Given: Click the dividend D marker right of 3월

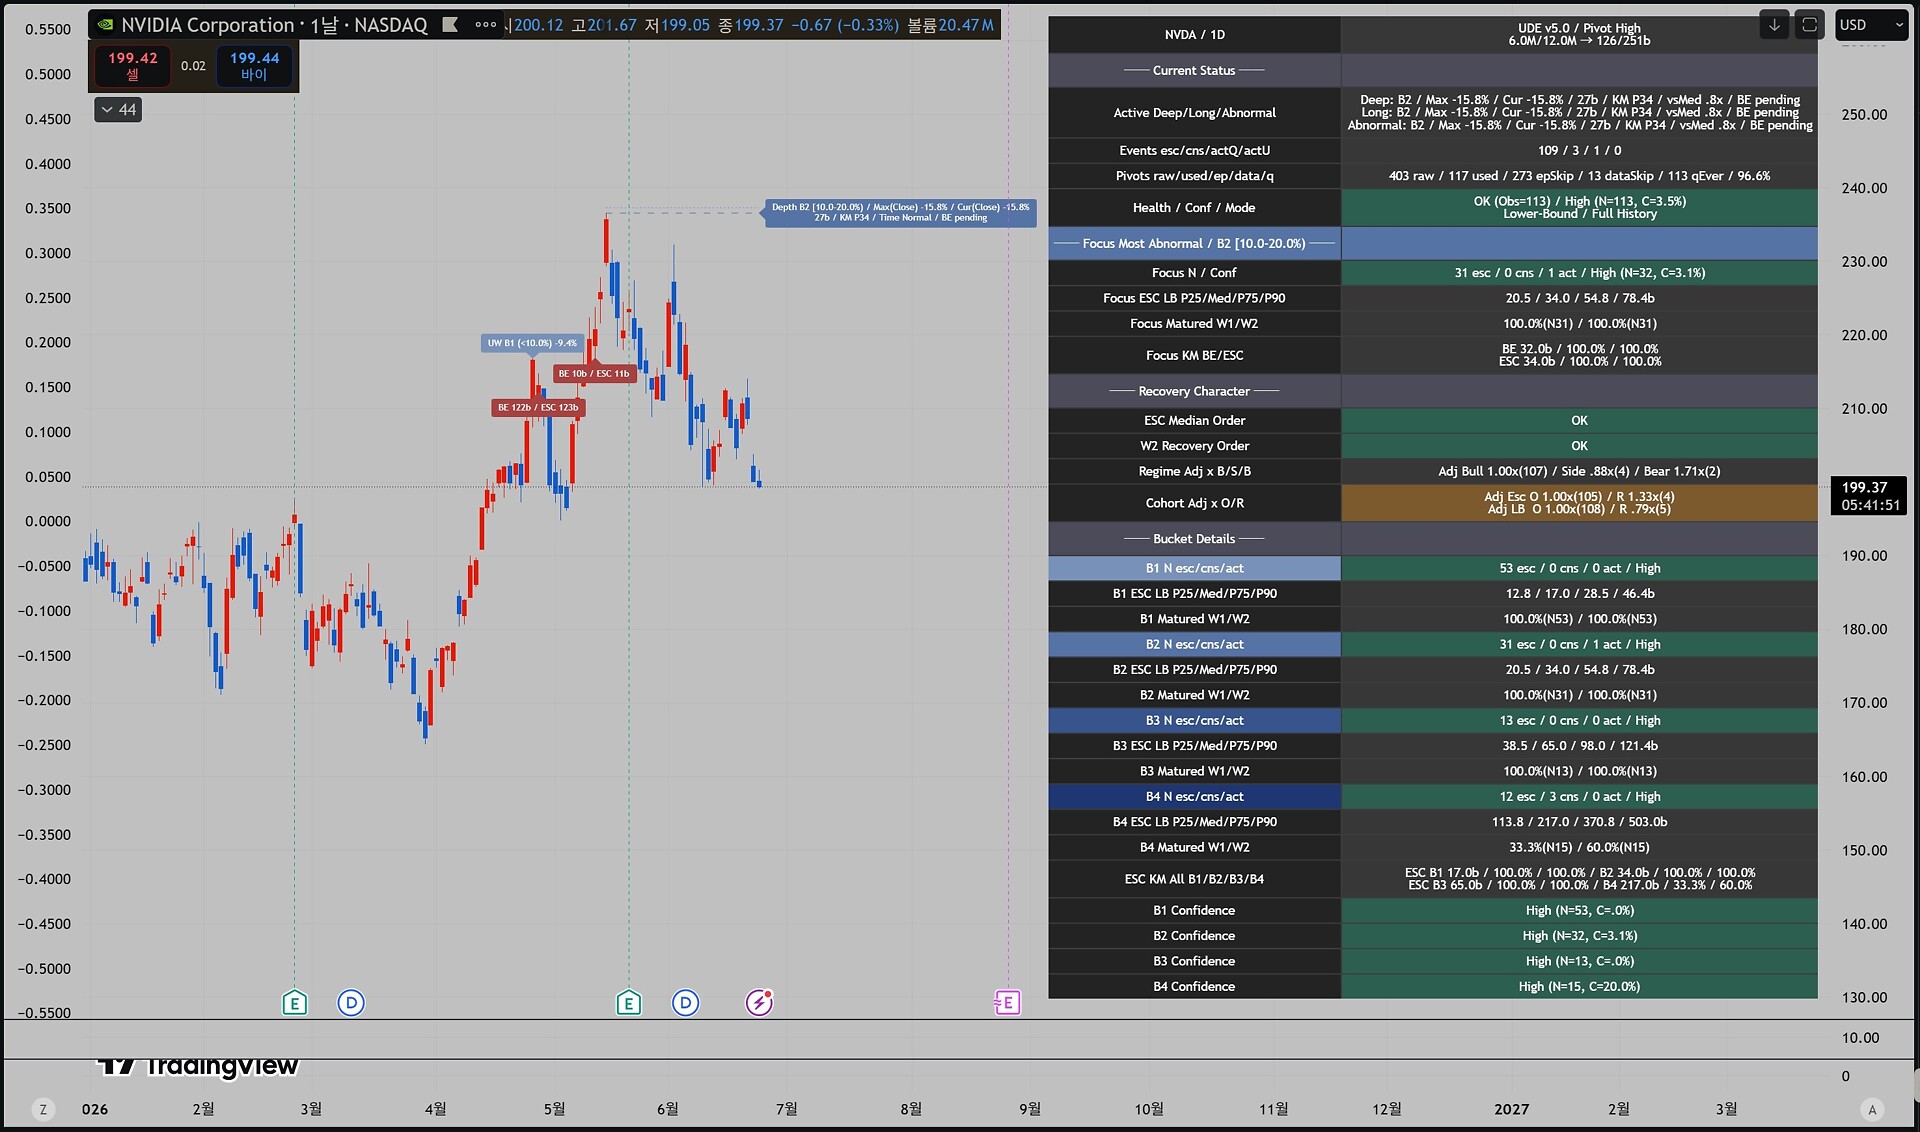Looking at the screenshot, I should [x=351, y=1002].
